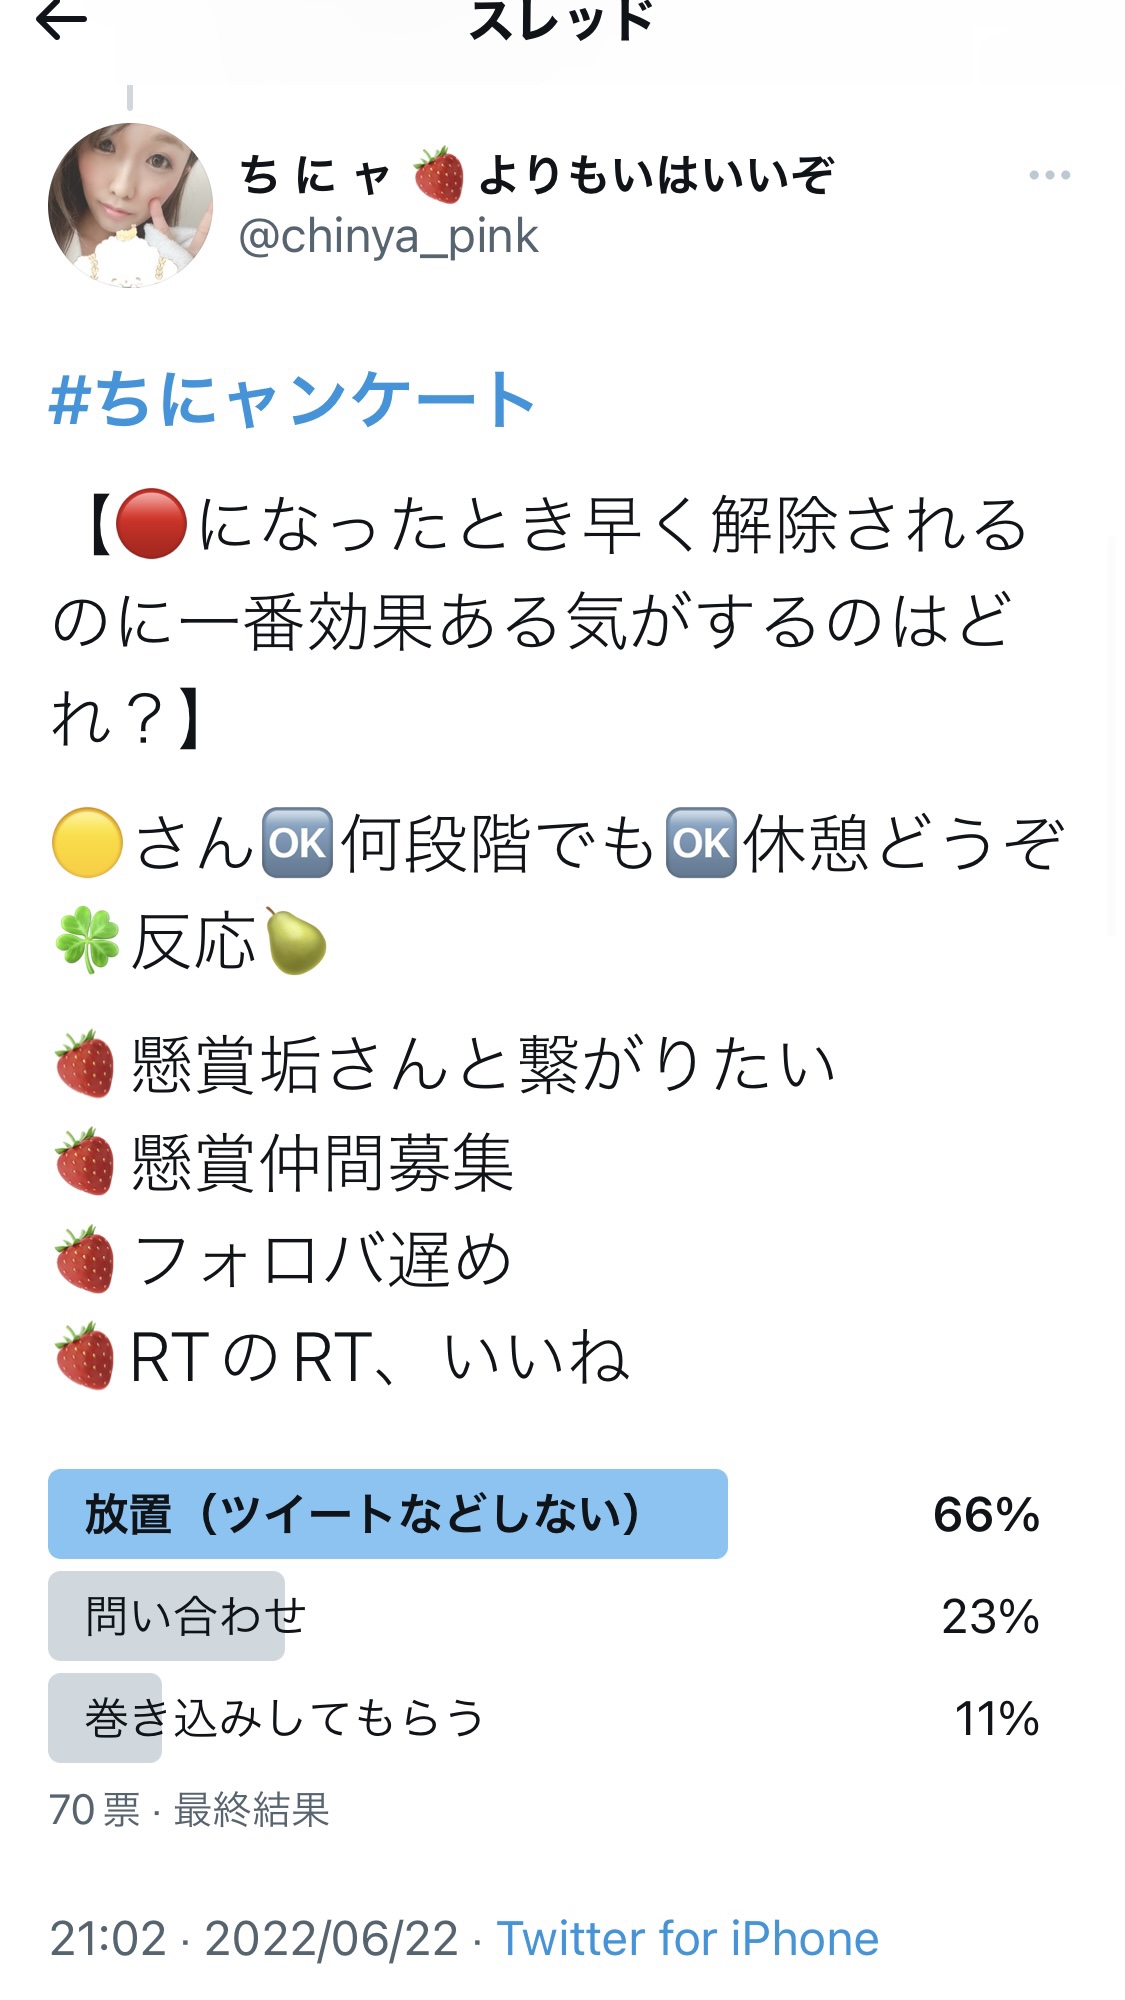
Task: Open the profile picture avatar
Action: click(x=130, y=205)
